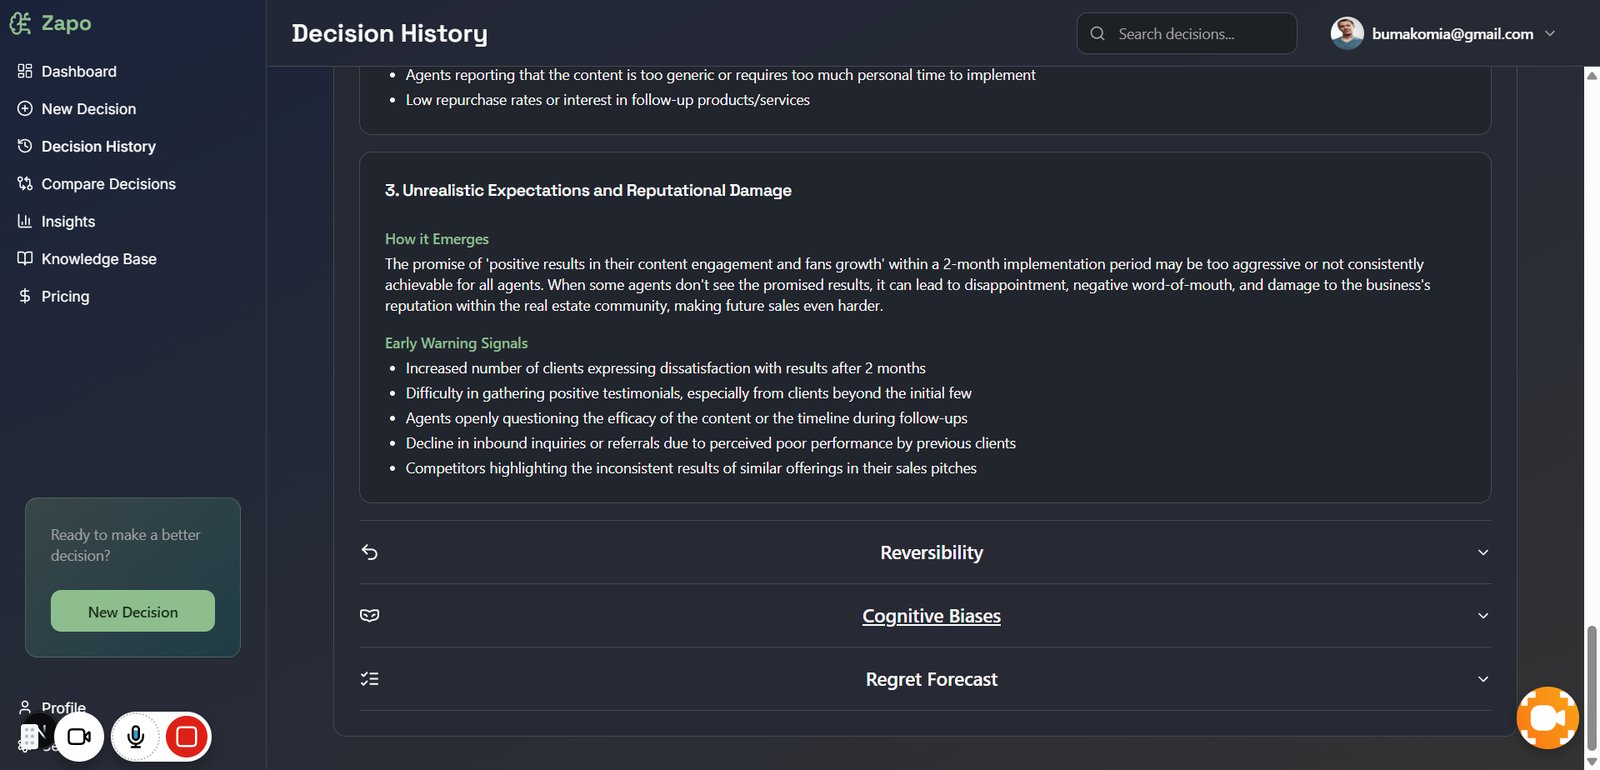
Task: Click the Insights bar chart icon
Action: pyautogui.click(x=25, y=221)
